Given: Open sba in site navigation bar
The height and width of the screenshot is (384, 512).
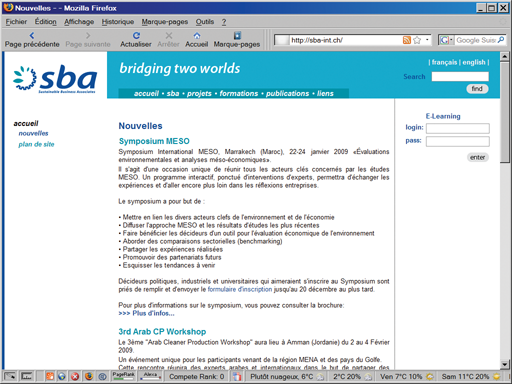Looking at the screenshot, I should (x=173, y=94).
